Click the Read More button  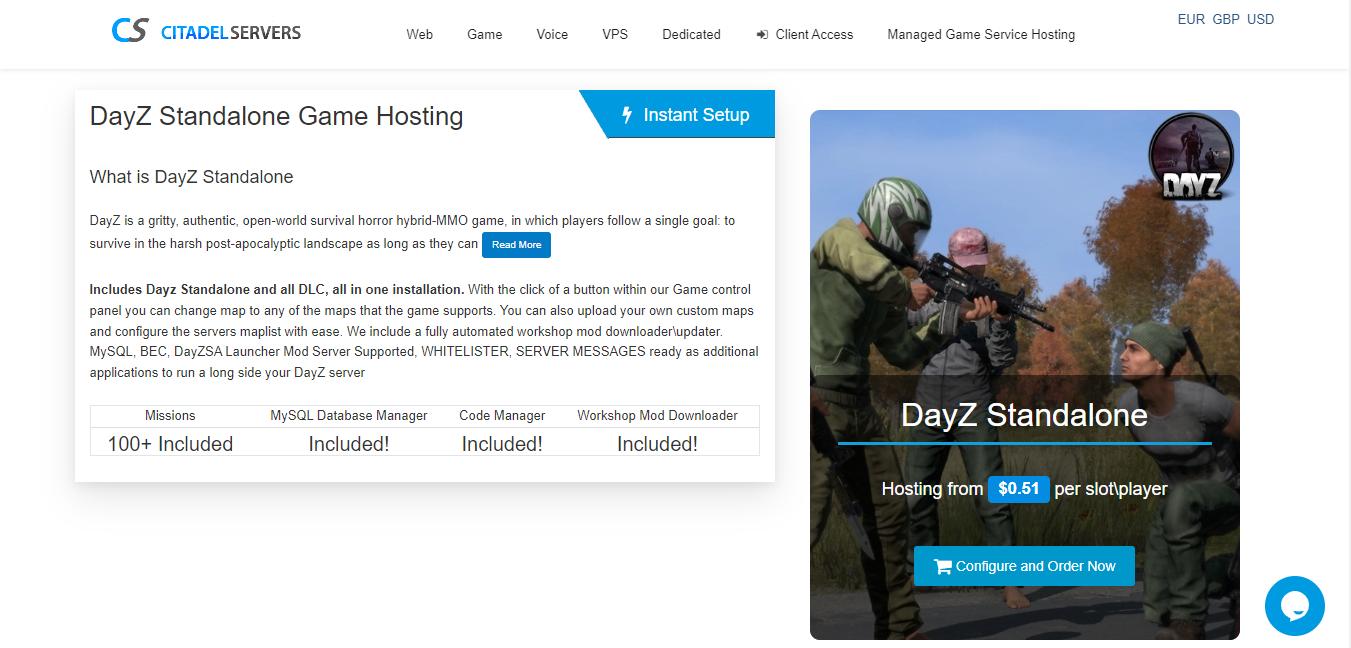516,245
